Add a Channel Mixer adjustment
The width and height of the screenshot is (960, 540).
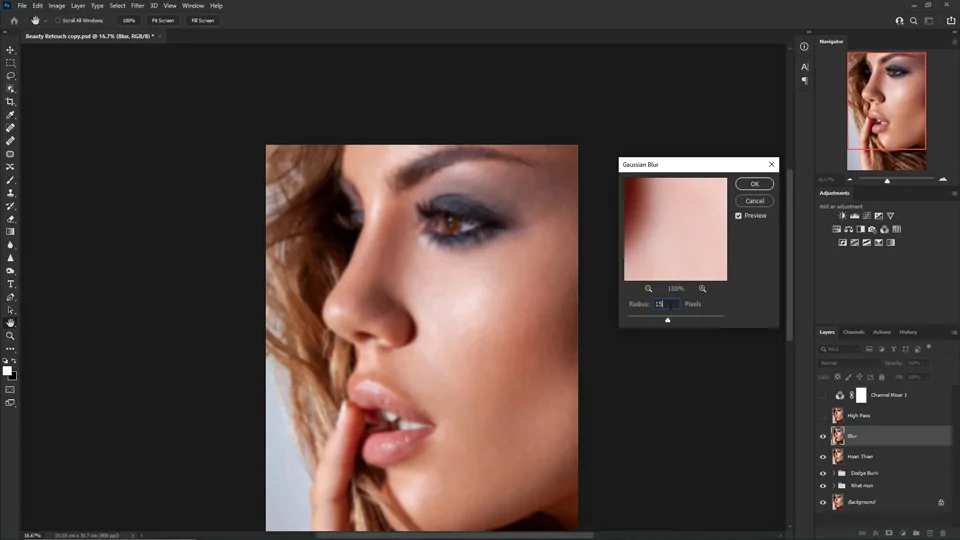click(x=885, y=229)
